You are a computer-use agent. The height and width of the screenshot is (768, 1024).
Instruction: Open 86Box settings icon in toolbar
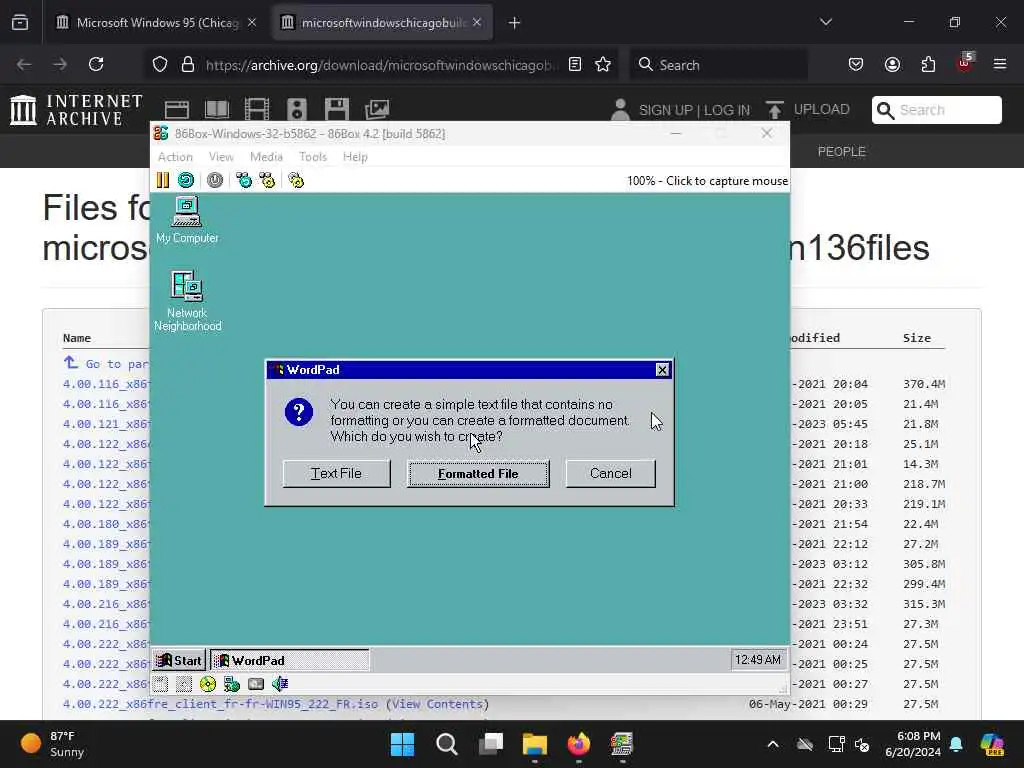[x=296, y=180]
